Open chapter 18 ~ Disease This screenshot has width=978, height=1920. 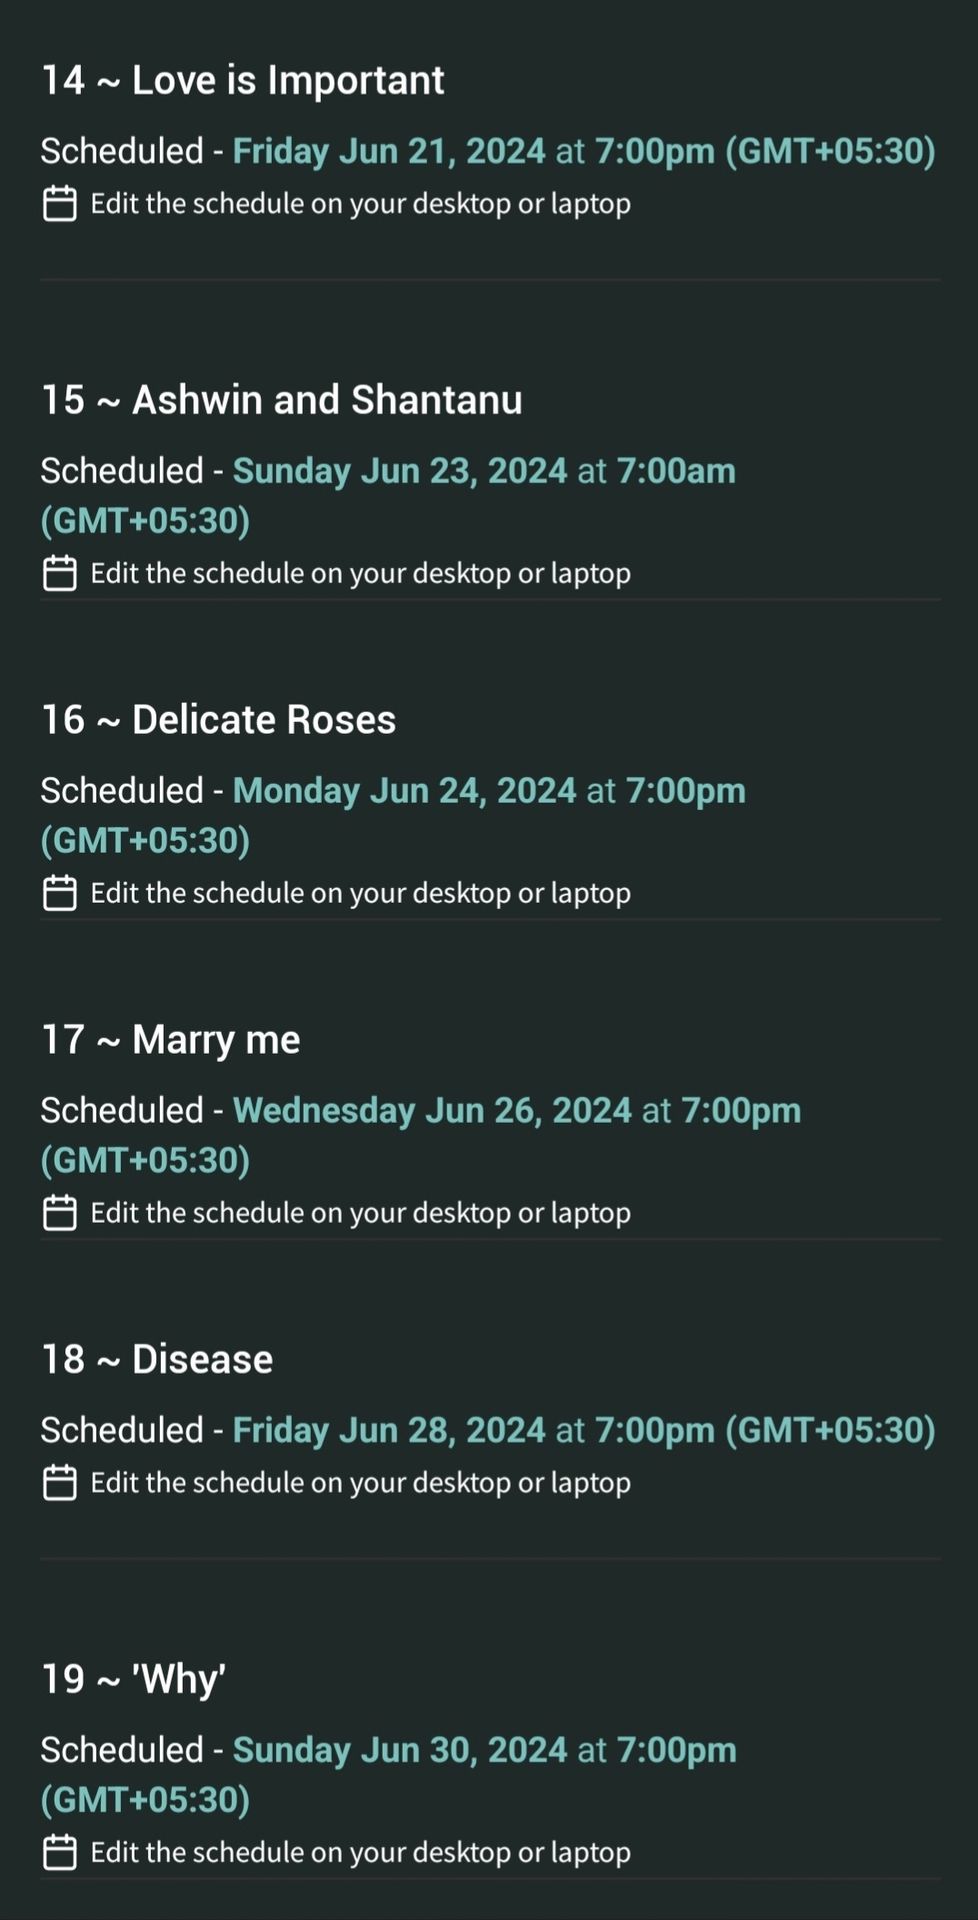click(x=157, y=1360)
